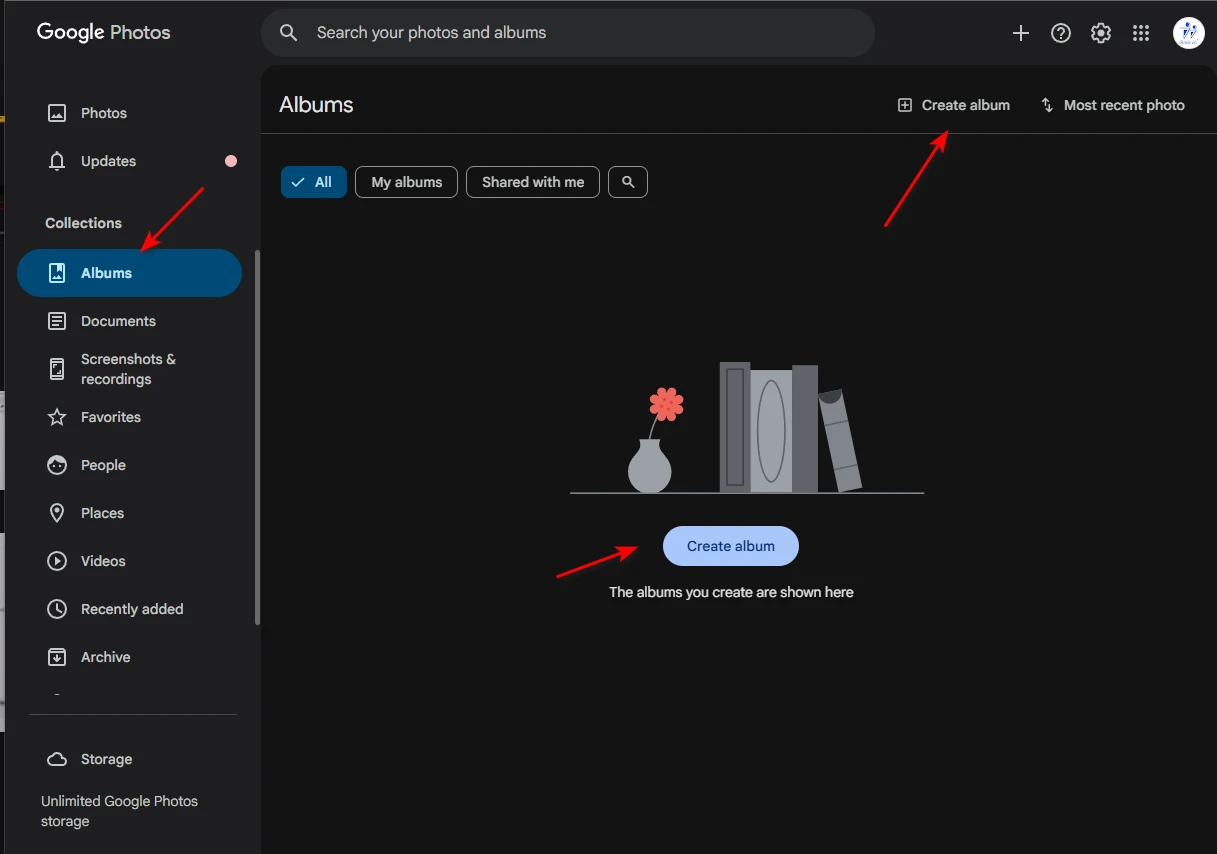
Task: Select the My albums filter chip
Action: tap(406, 182)
